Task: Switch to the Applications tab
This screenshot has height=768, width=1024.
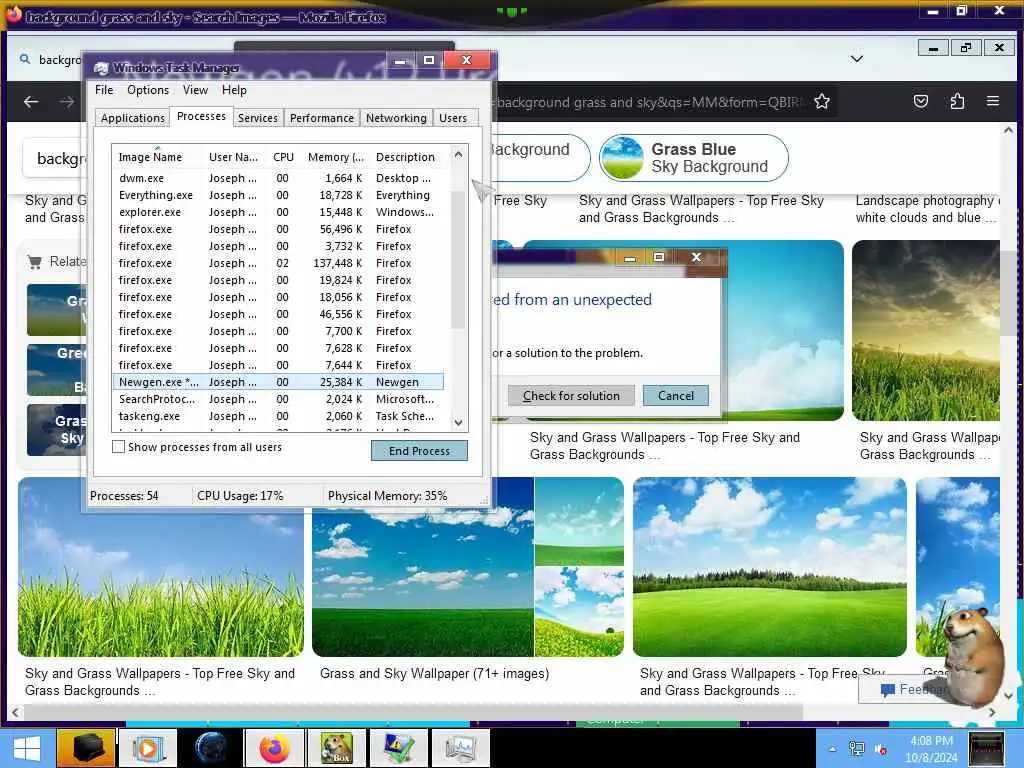Action: coord(133,118)
